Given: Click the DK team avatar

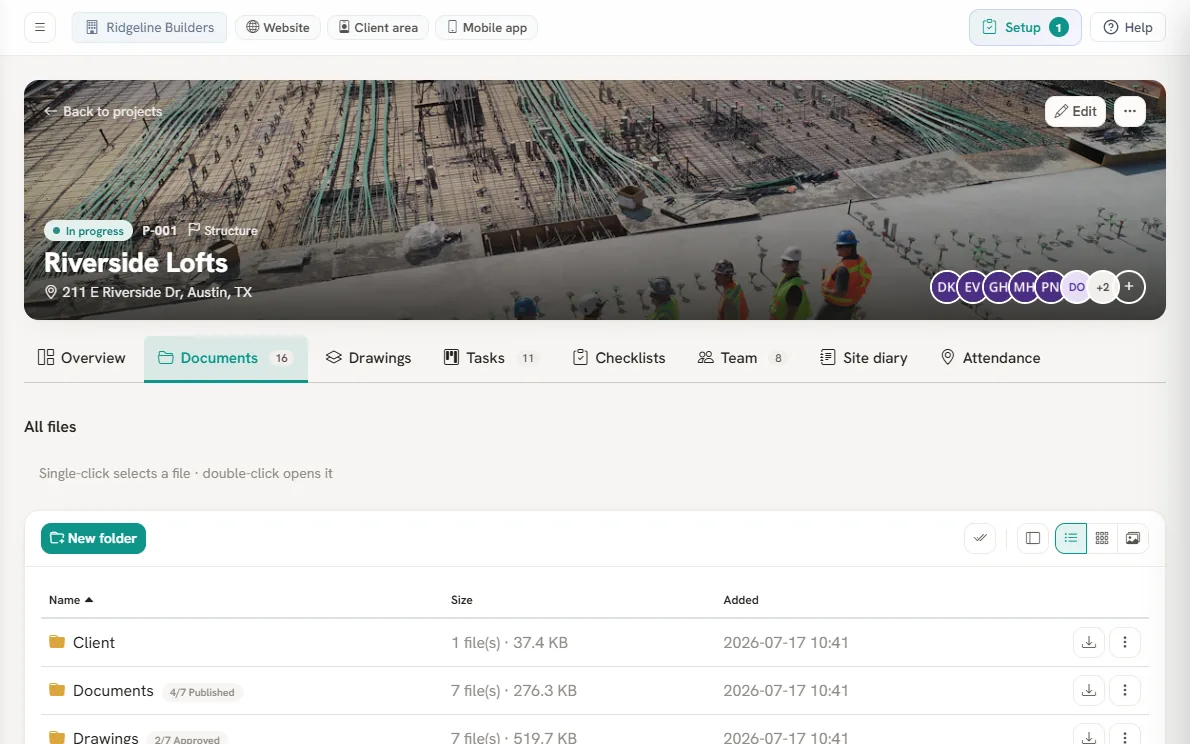Looking at the screenshot, I should click(946, 287).
